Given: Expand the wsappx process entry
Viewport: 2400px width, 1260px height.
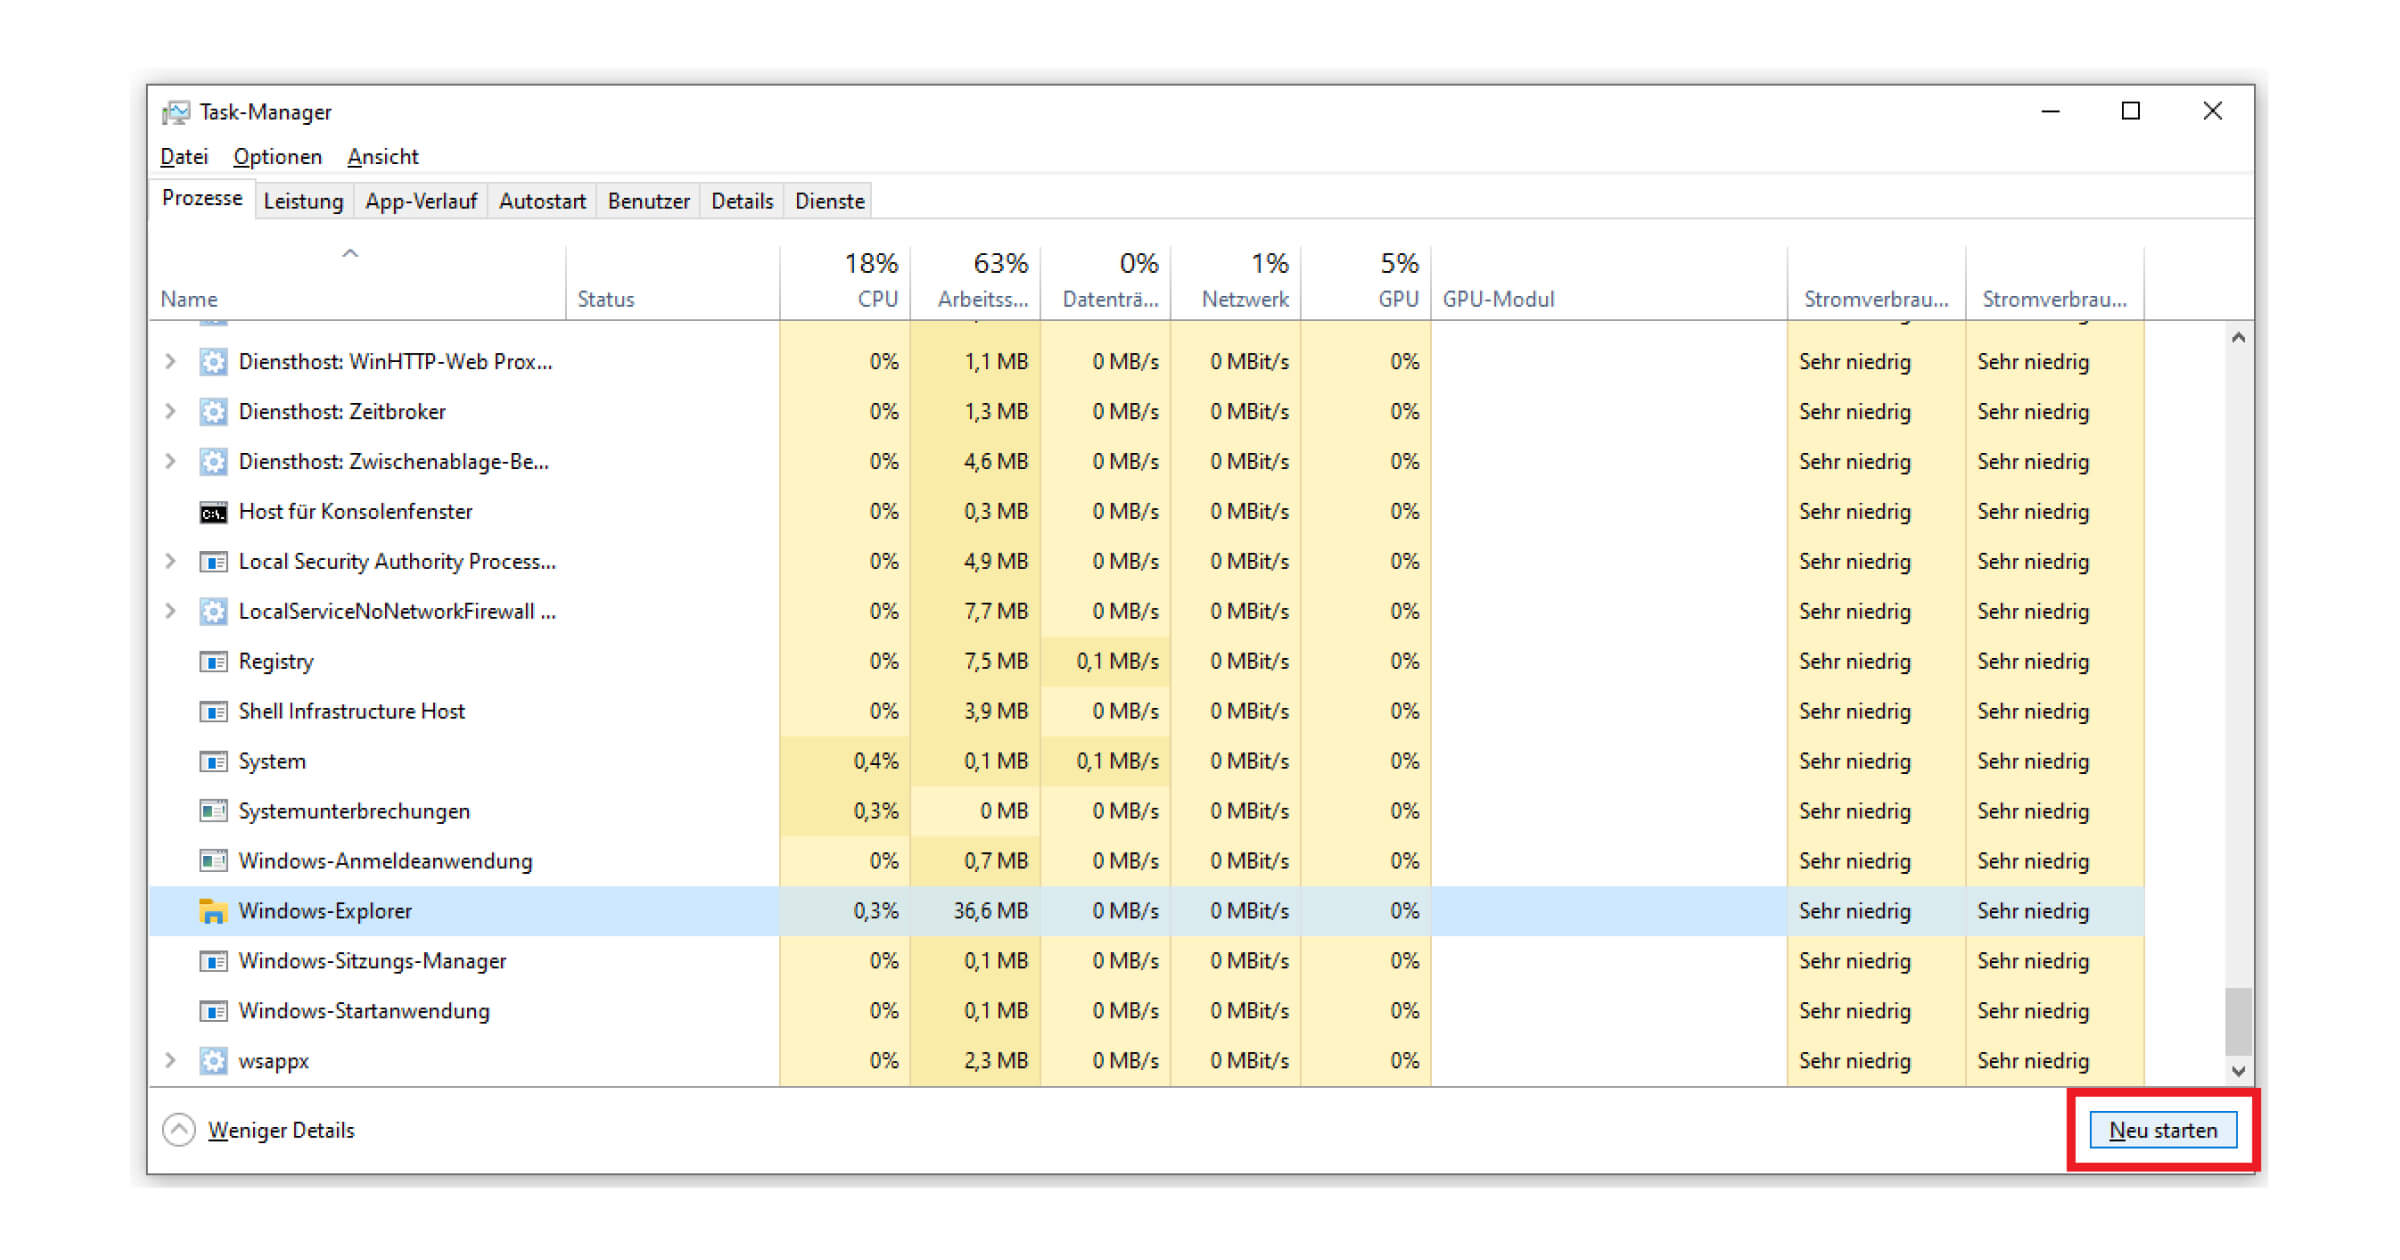Looking at the screenshot, I should (170, 1060).
